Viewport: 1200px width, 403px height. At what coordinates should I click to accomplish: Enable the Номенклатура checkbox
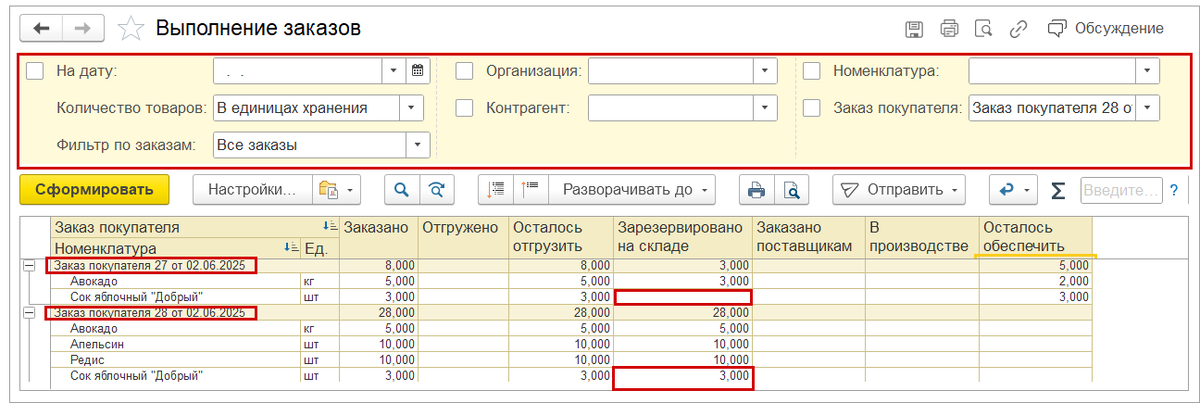click(x=812, y=71)
